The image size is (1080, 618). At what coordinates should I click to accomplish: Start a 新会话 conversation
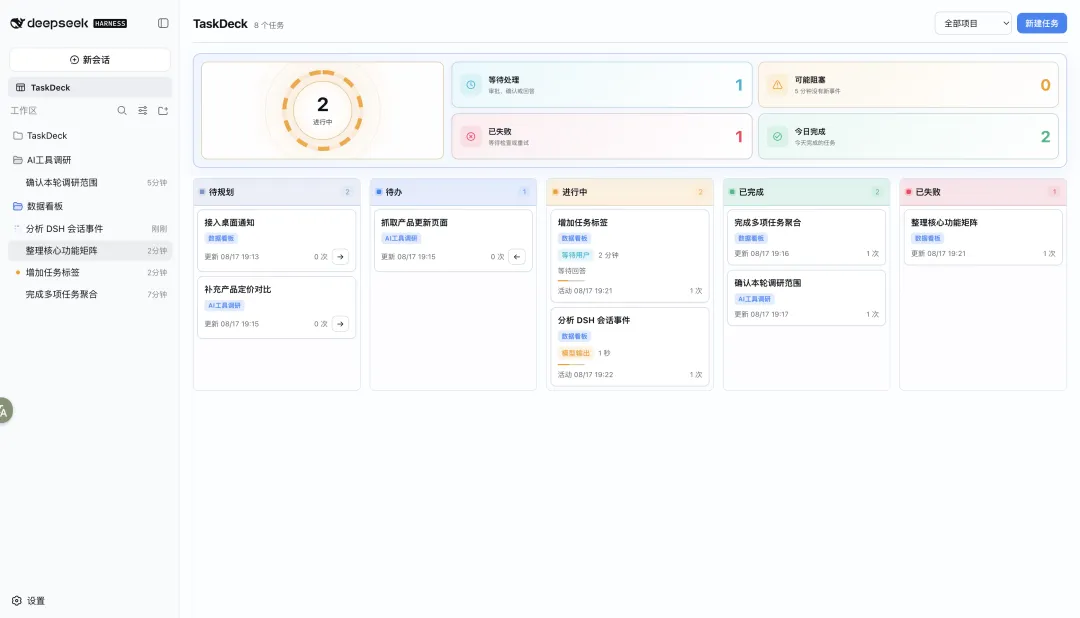pos(90,60)
